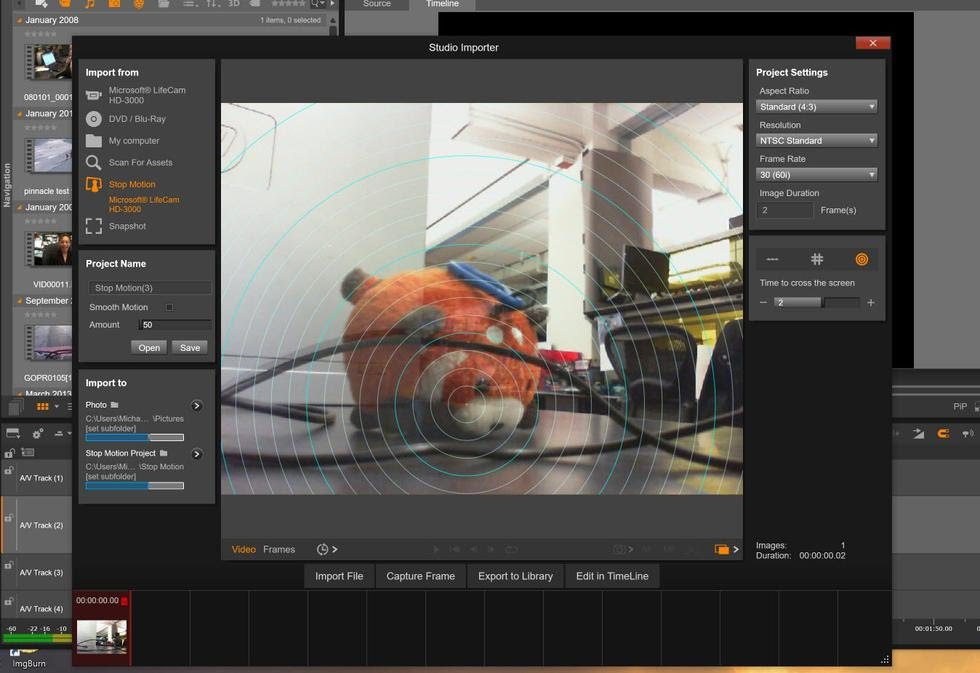Click the Save project button
The image size is (980, 673).
[x=190, y=347]
